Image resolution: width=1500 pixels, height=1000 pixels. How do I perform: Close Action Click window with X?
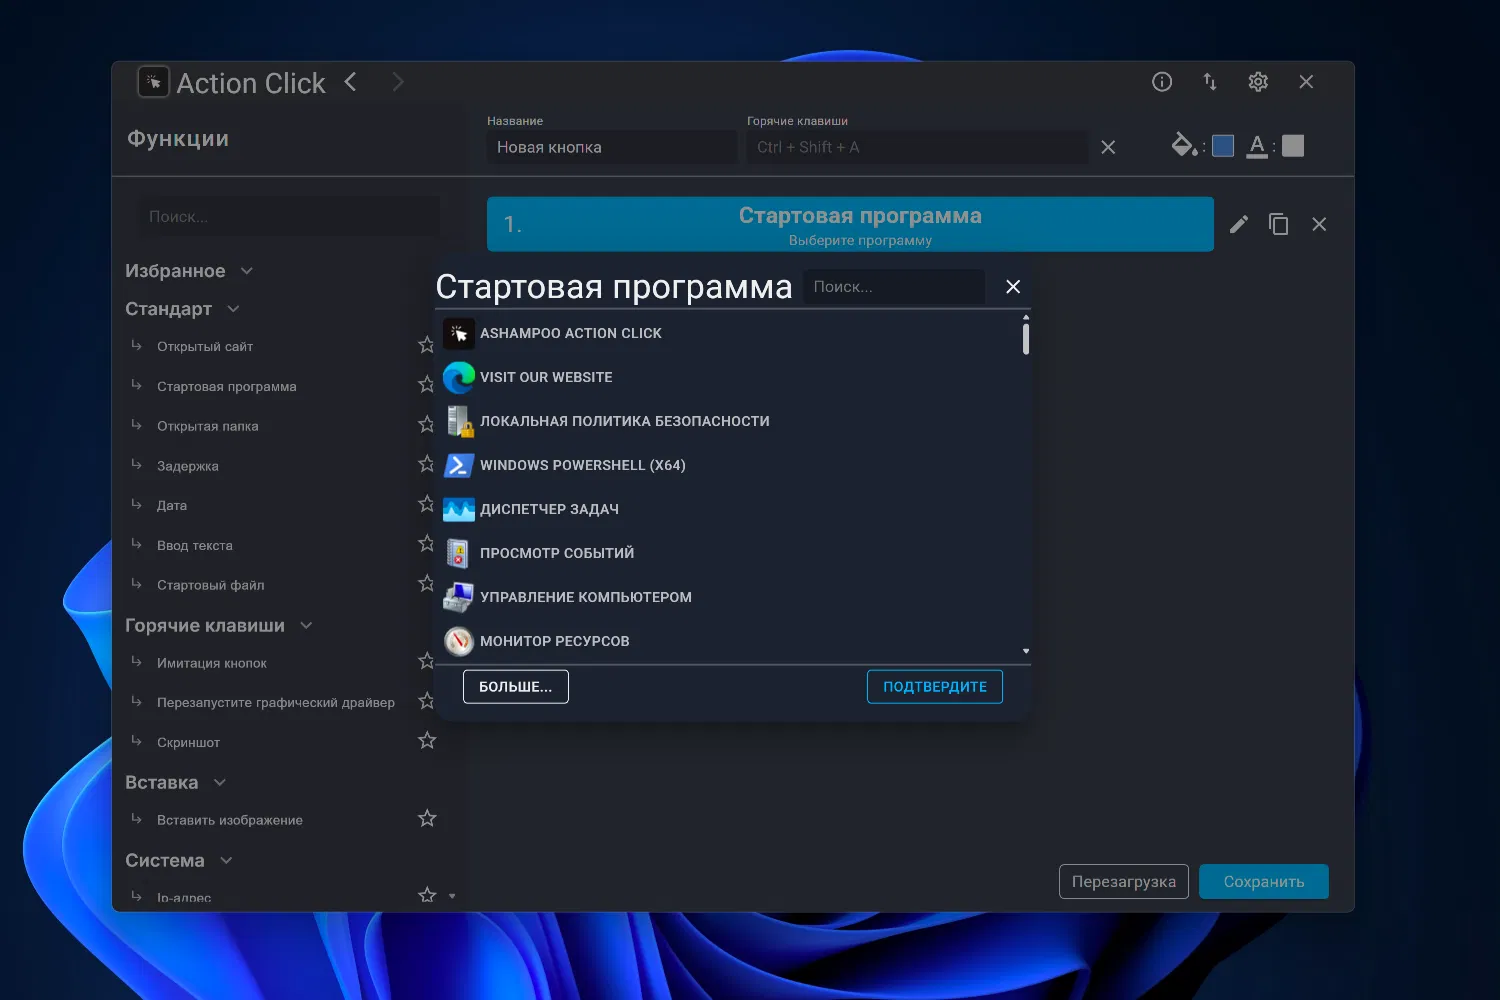click(1306, 82)
